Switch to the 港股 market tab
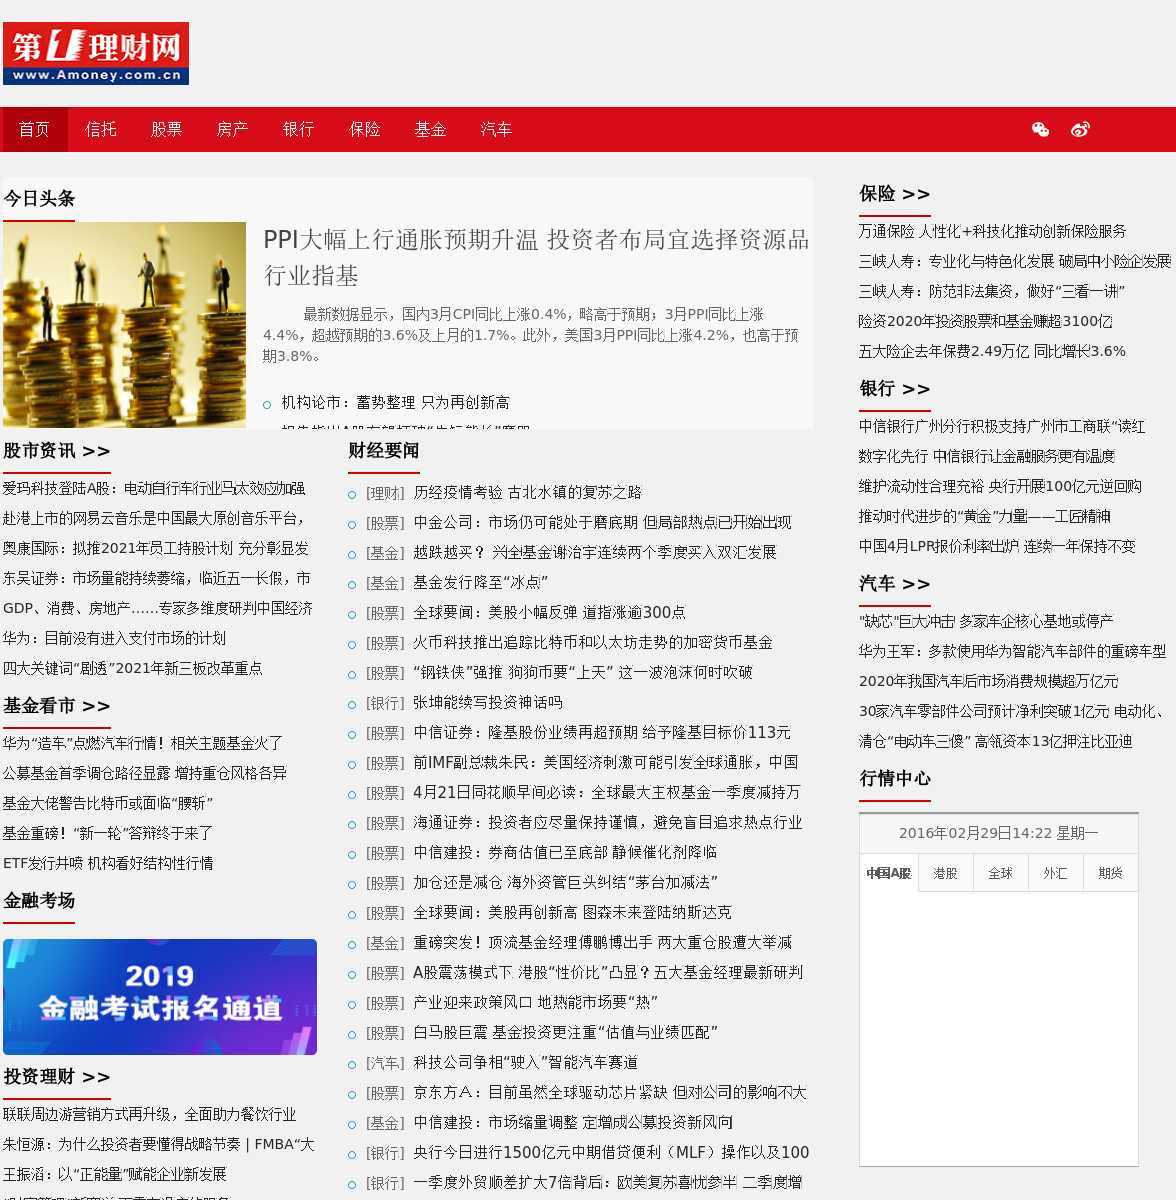This screenshot has width=1176, height=1200. (x=945, y=873)
